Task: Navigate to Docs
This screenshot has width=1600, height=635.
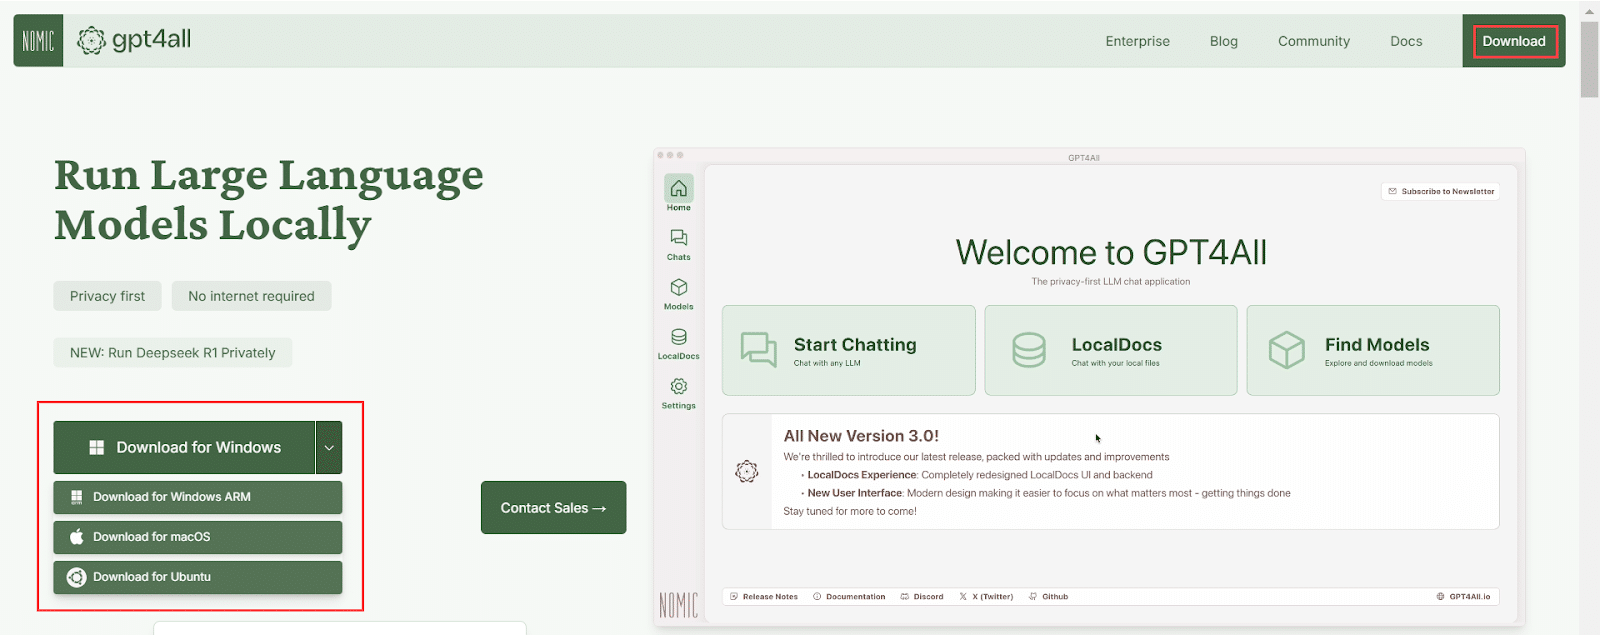Action: tap(1405, 41)
